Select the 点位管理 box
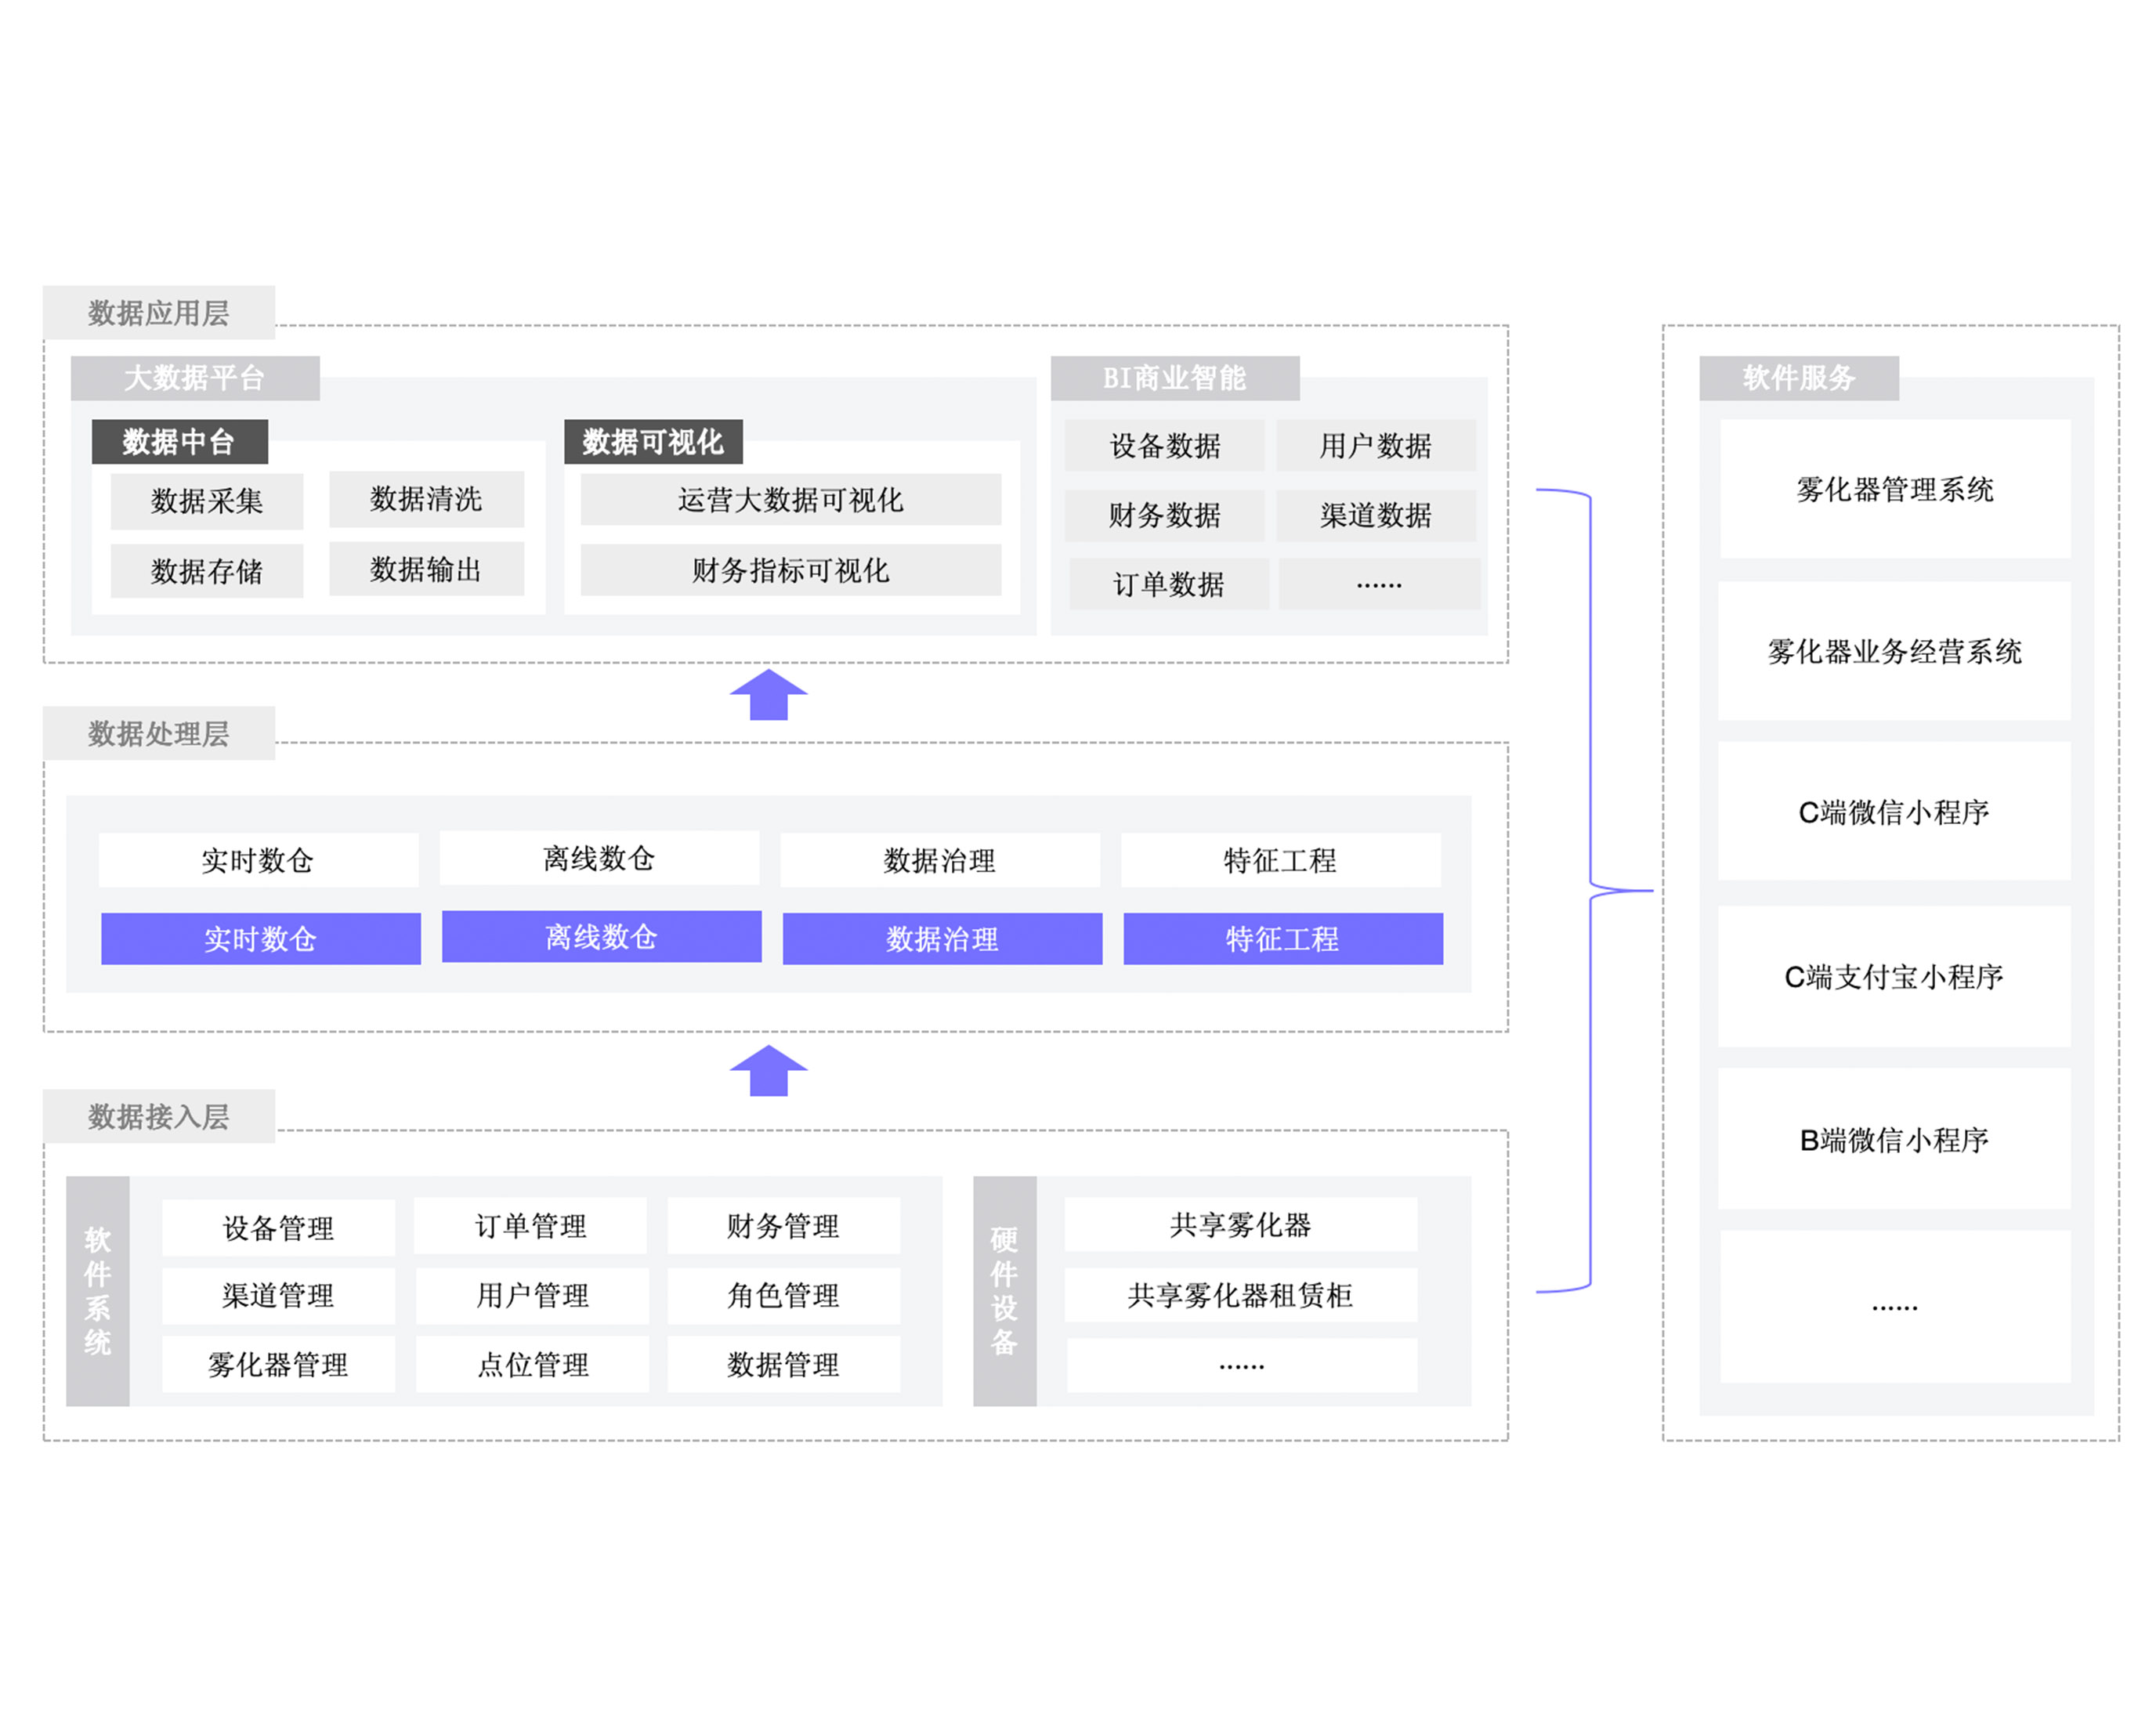This screenshot has width=2156, height=1725. 533,1365
